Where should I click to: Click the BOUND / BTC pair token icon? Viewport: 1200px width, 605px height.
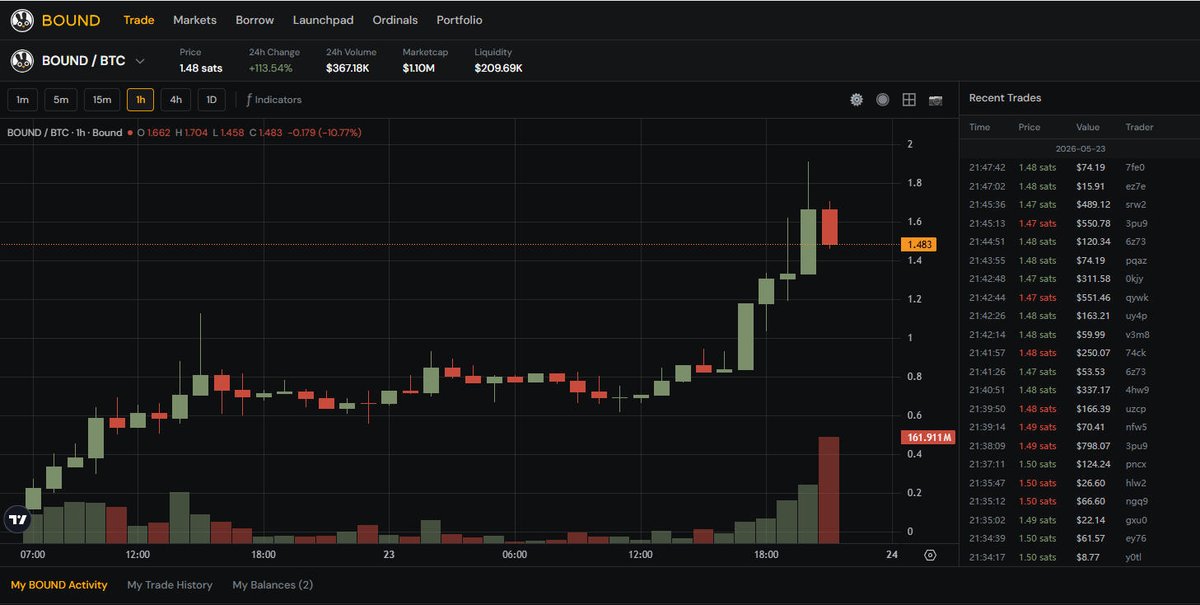point(22,61)
